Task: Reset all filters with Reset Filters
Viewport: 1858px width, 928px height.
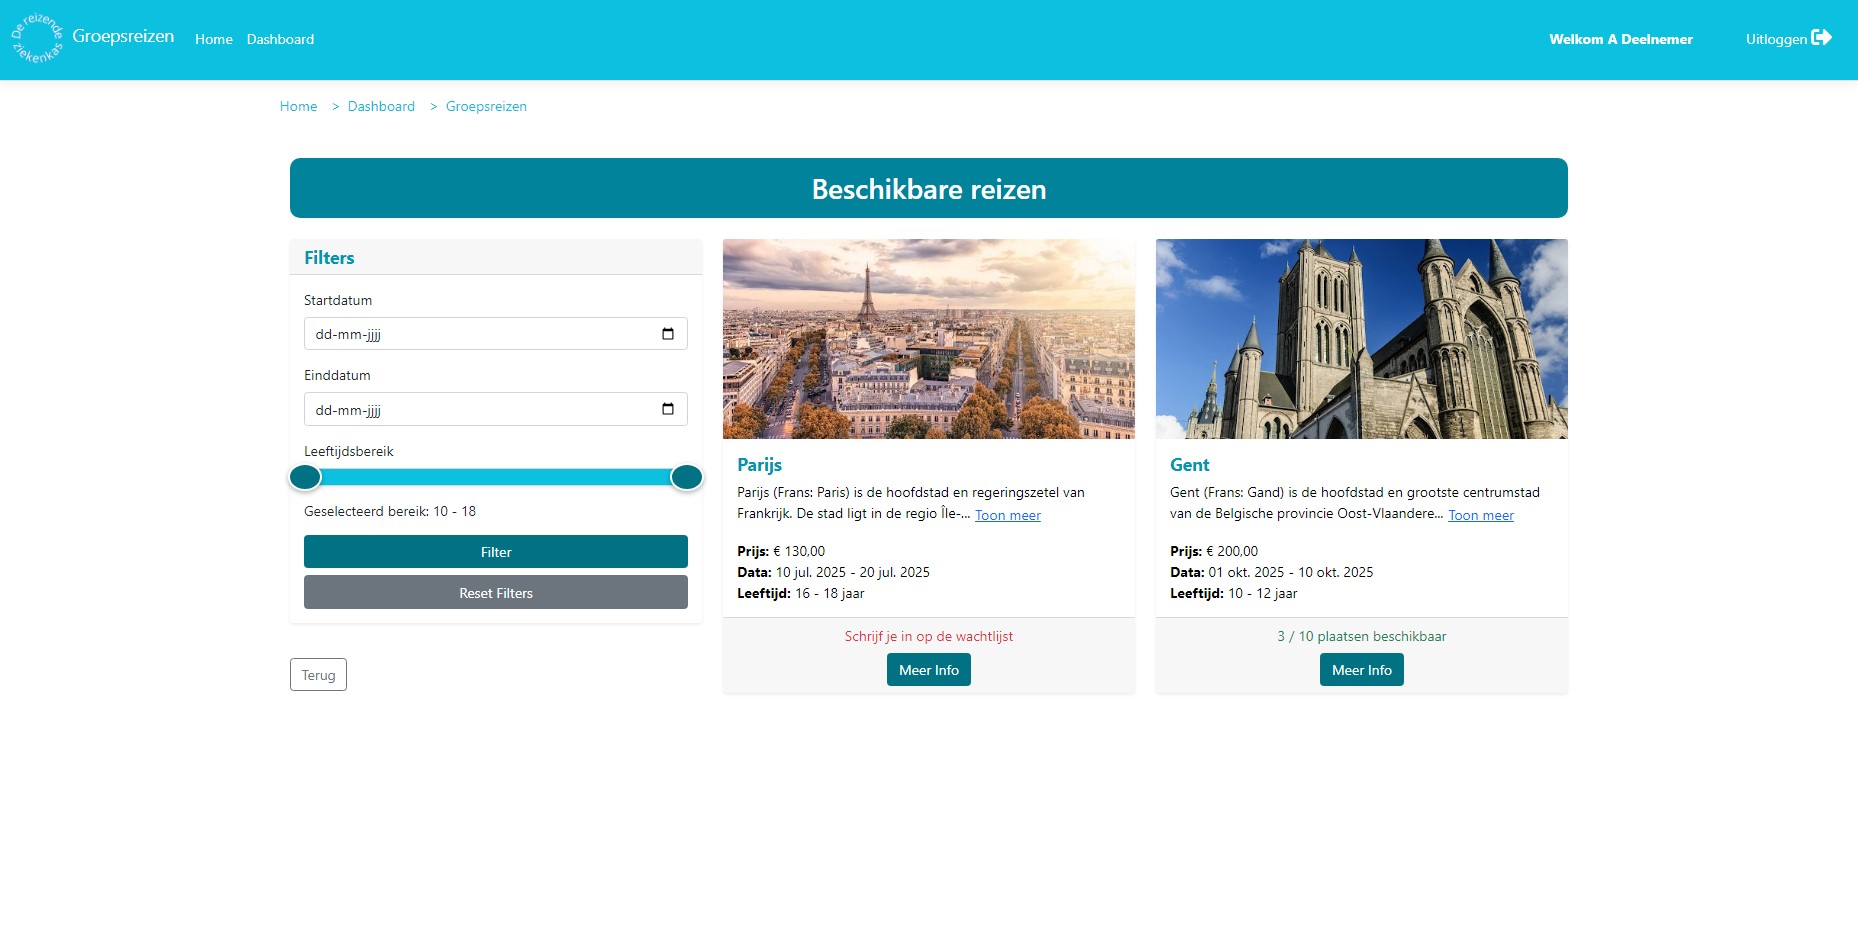Action: point(495,592)
